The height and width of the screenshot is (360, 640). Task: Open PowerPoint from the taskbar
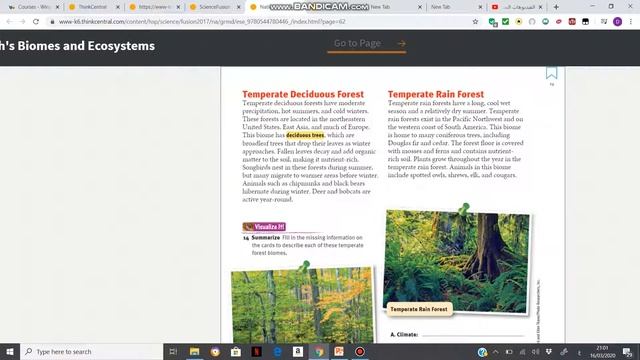[339, 351]
